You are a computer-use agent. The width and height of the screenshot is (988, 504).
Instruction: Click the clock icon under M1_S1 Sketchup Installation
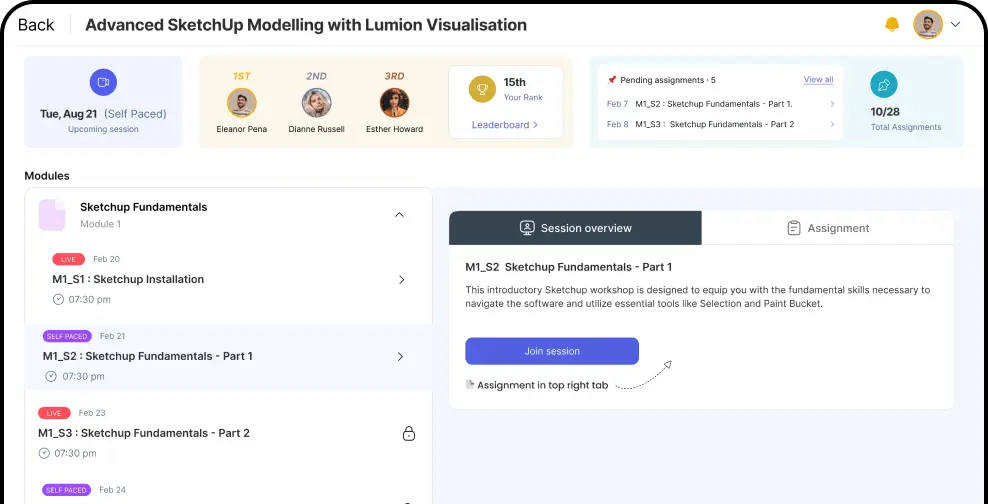click(58, 299)
